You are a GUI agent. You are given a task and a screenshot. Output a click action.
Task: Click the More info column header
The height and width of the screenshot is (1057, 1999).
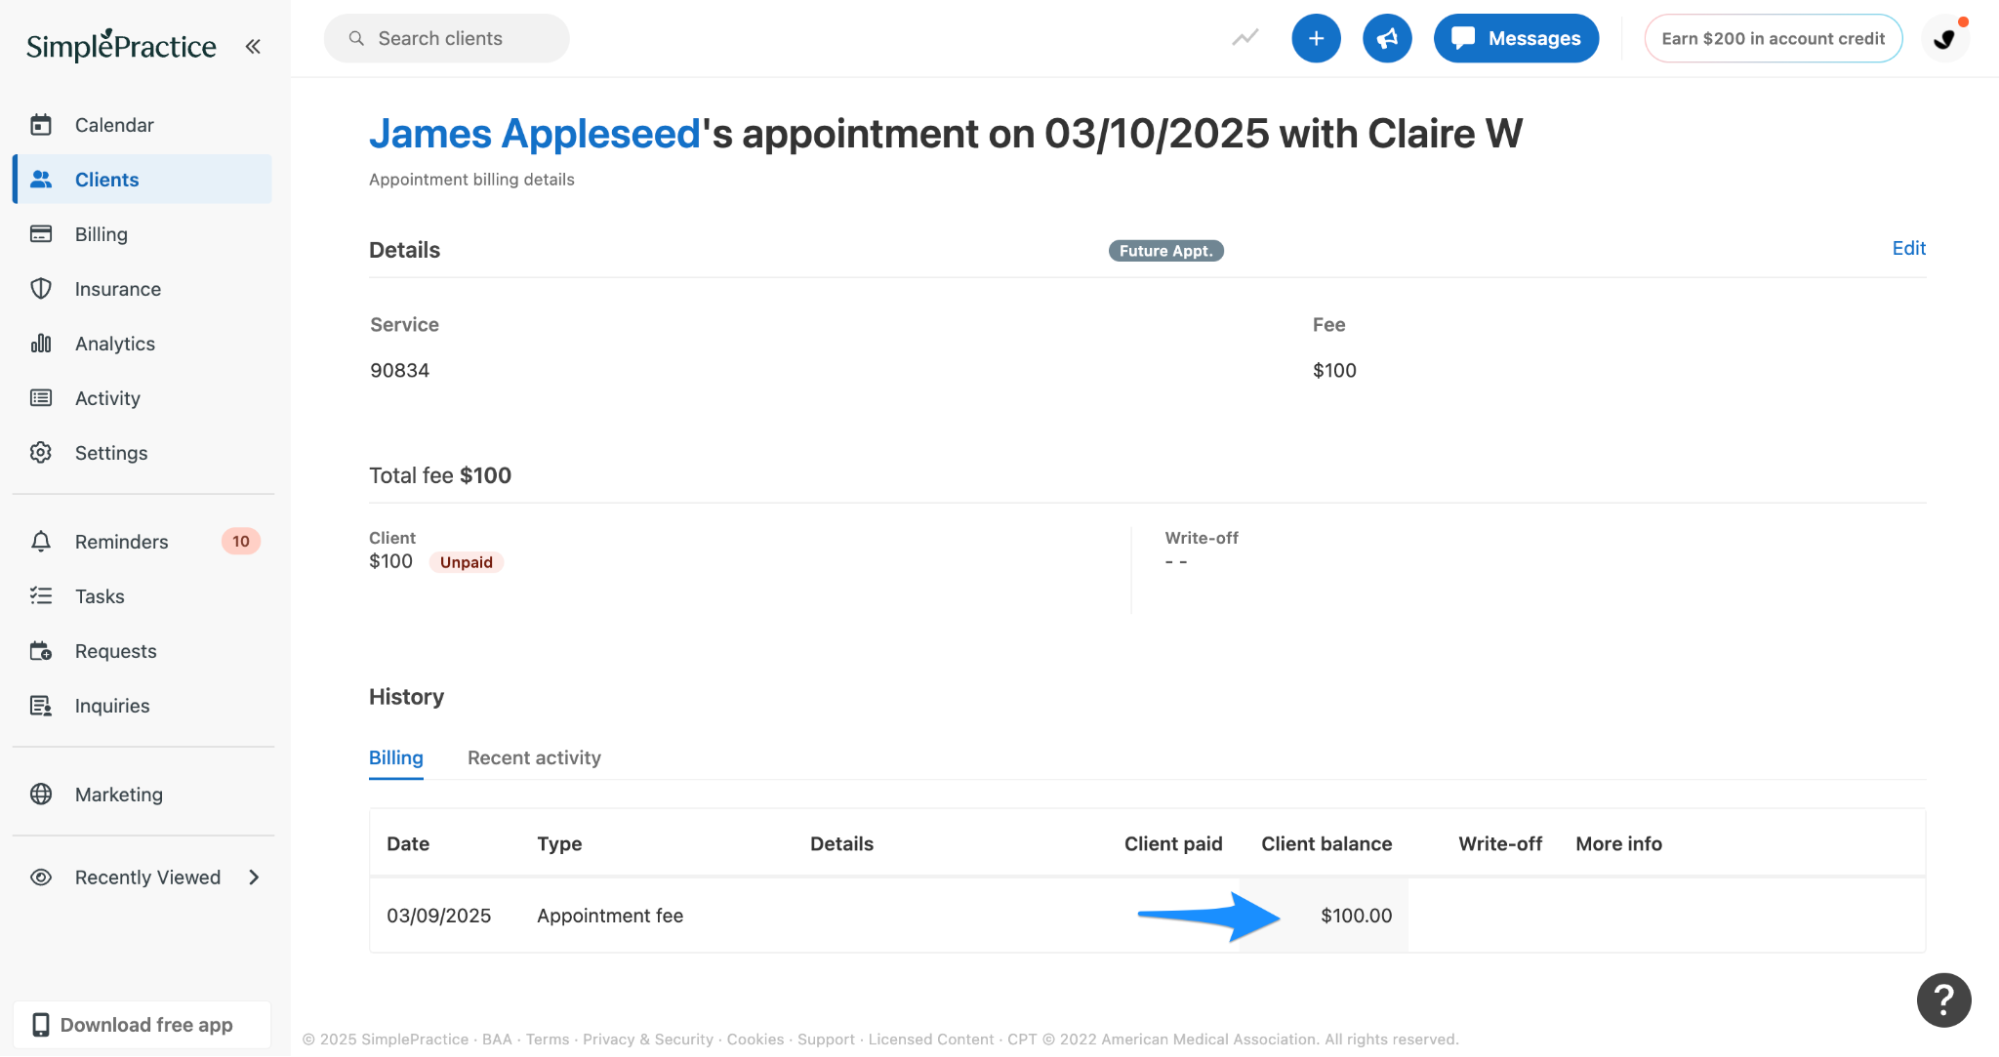[x=1619, y=843]
